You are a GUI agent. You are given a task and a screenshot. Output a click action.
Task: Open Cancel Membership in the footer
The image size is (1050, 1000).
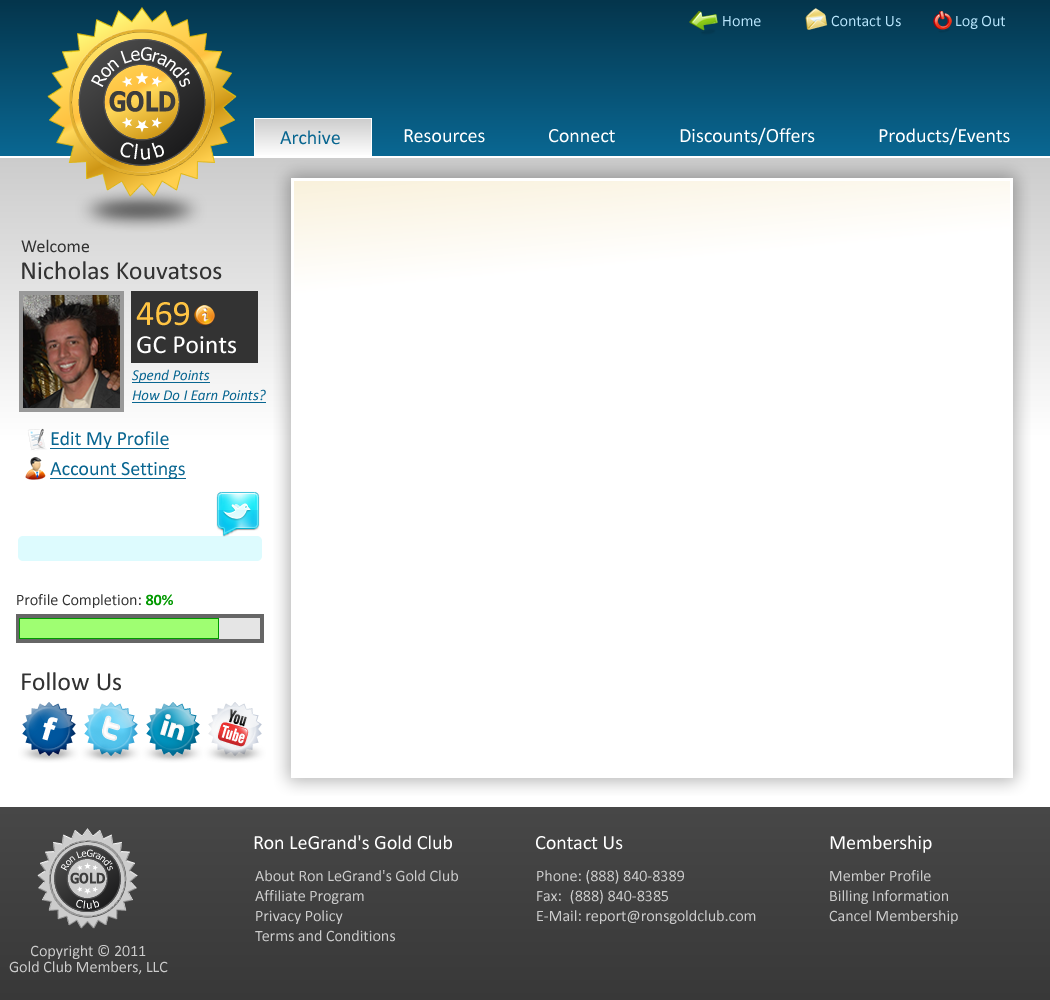[x=893, y=916]
